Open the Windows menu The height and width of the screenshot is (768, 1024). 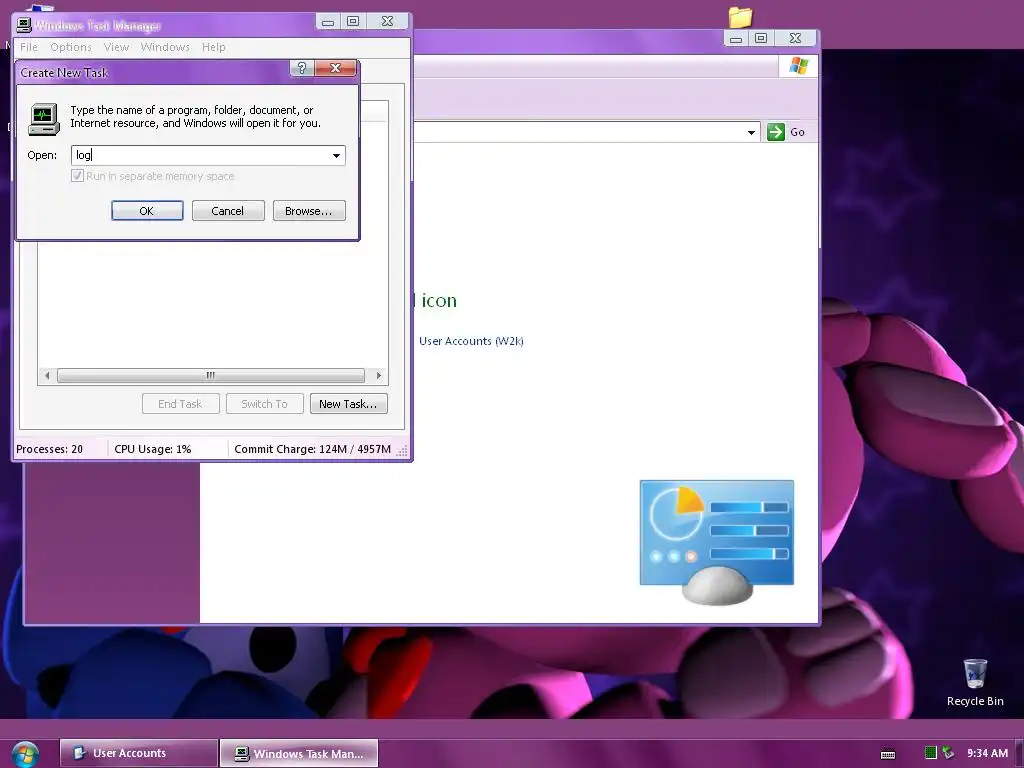pos(165,47)
